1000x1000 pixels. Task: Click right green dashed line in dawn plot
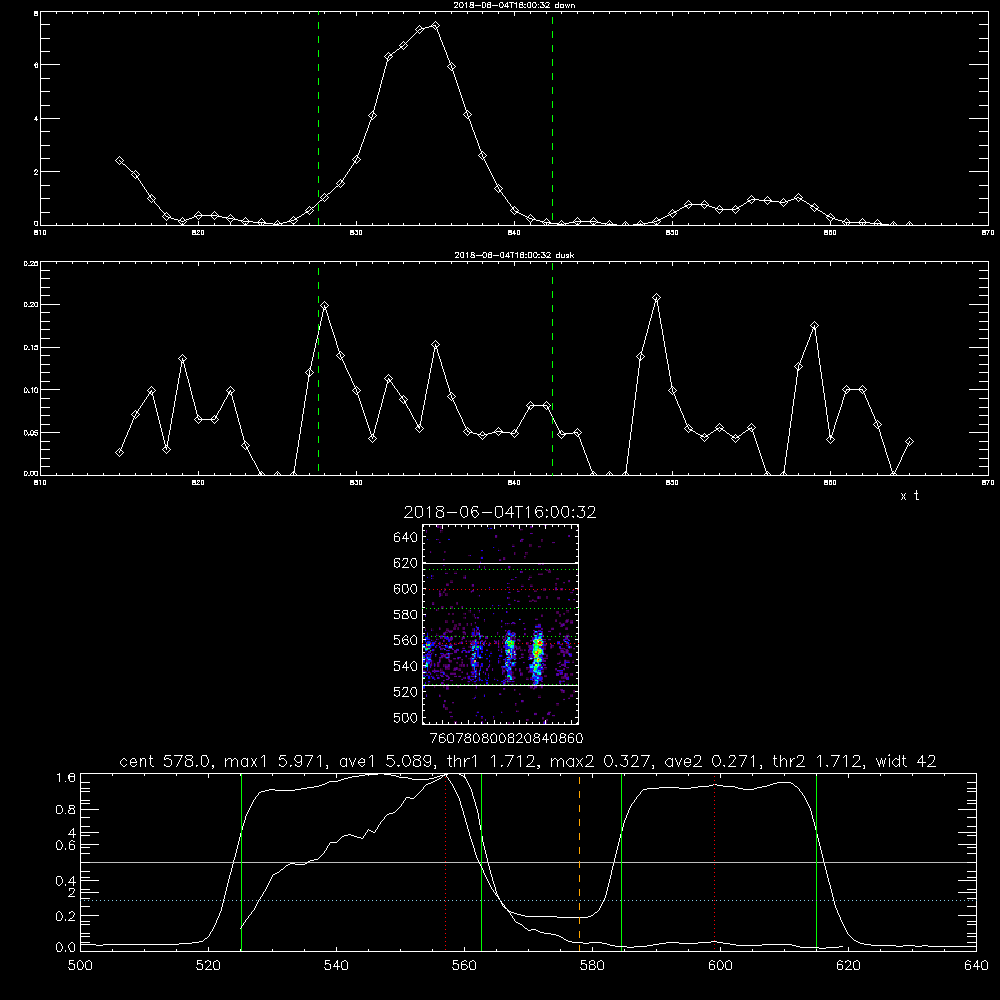(x=552, y=119)
